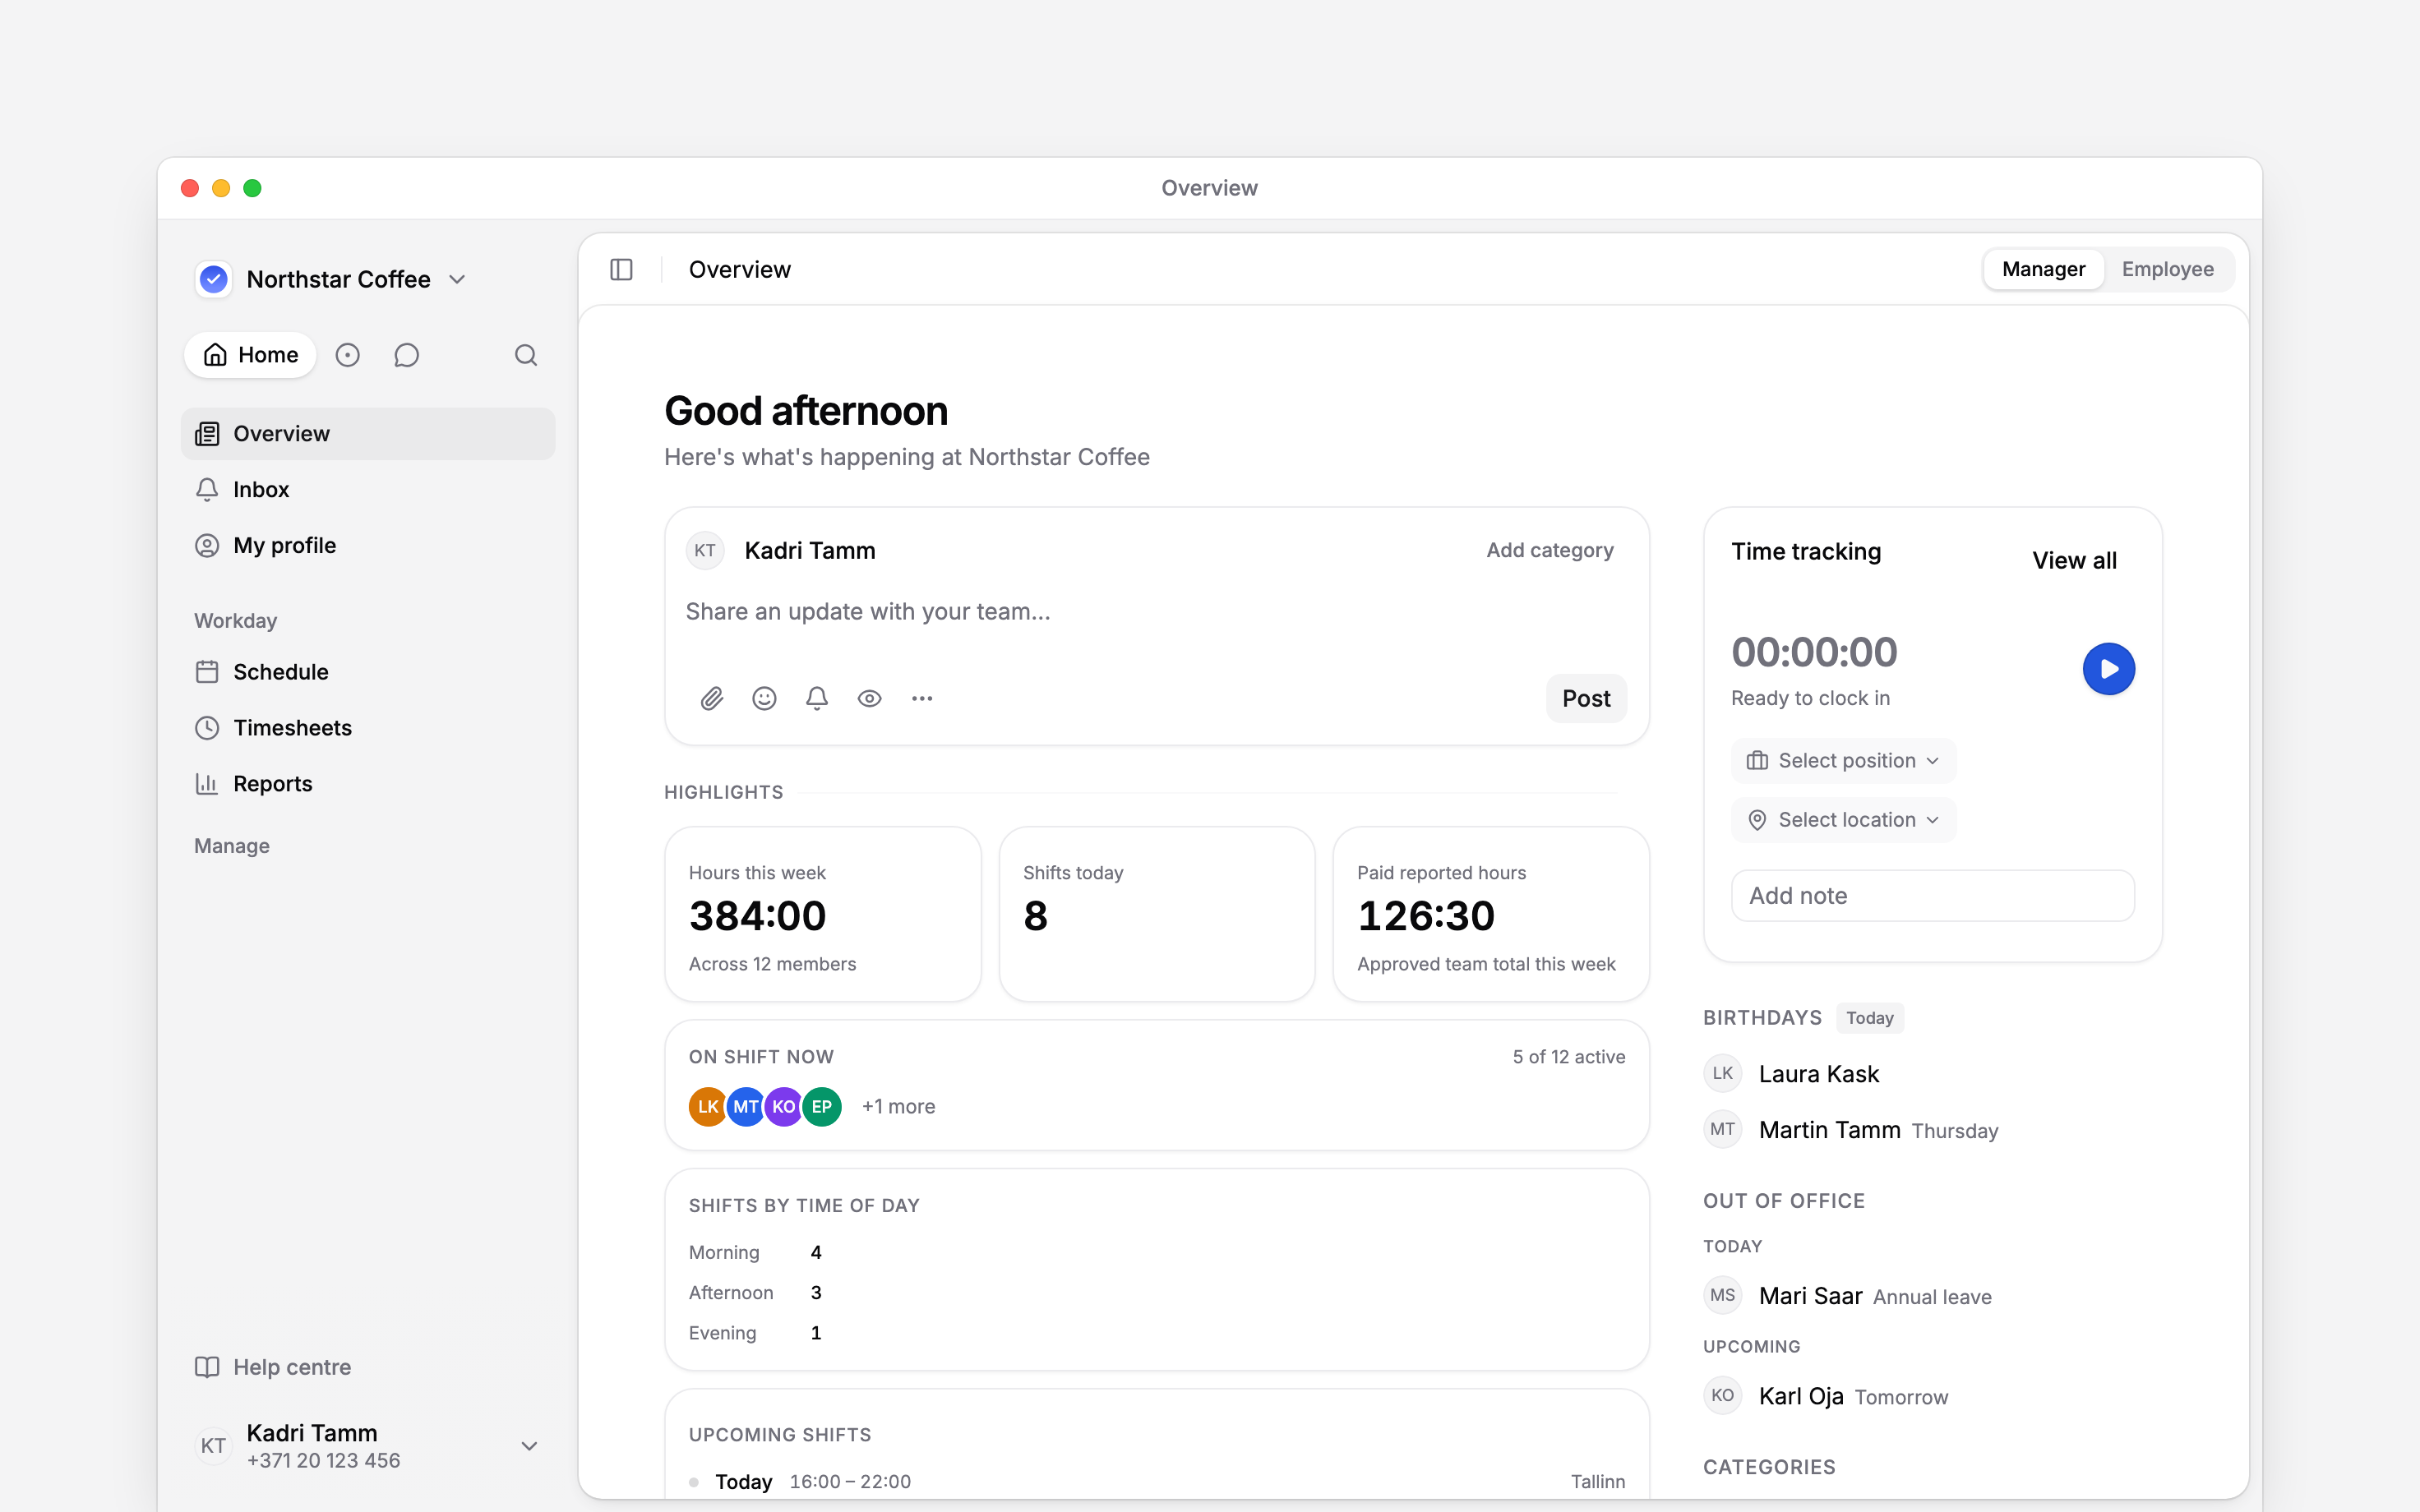This screenshot has height=1512, width=2420.
Task: Select Laura Kask in Birthdays
Action: (x=1819, y=1074)
